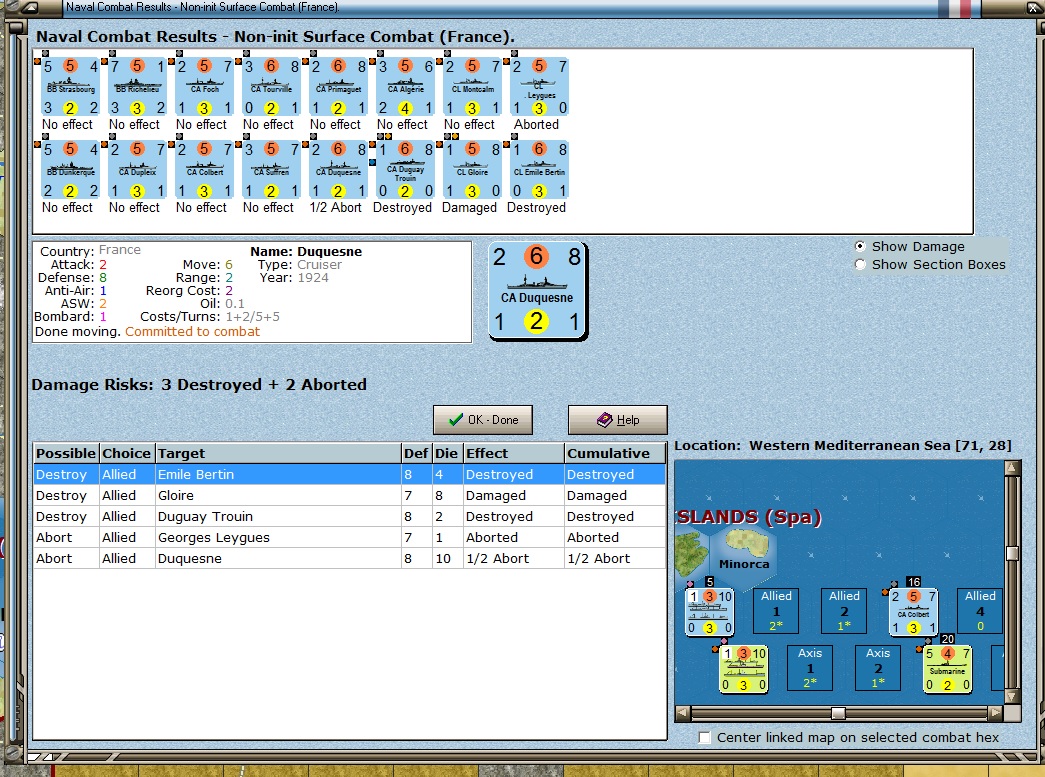Screen dimensions: 1045x777
Task: Select the BB Dunkerque counter
Action: click(69, 171)
